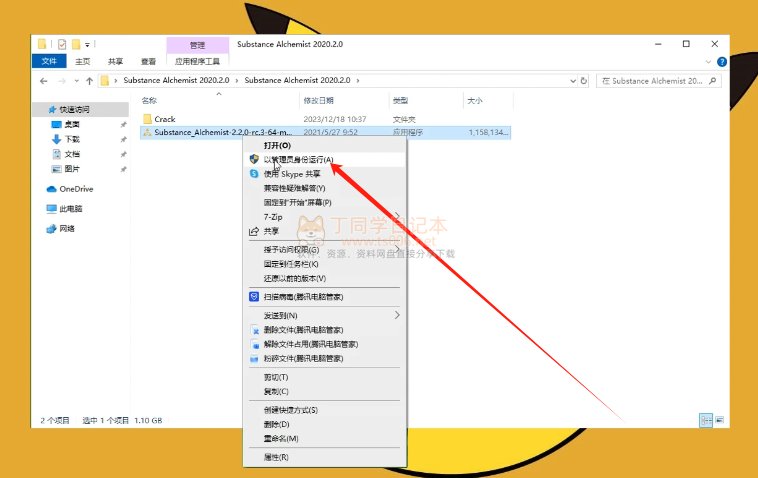Switch to the 查看 ribbon tab

point(148,61)
